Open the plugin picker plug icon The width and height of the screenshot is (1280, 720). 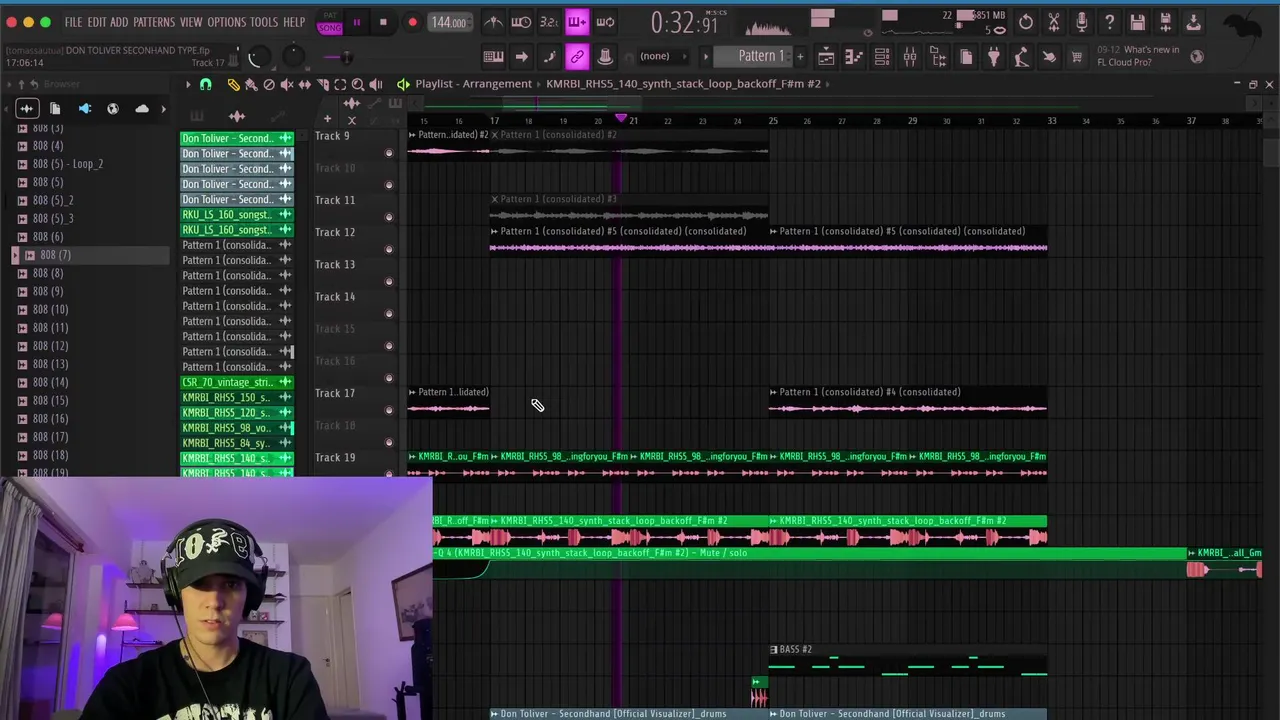click(x=993, y=57)
